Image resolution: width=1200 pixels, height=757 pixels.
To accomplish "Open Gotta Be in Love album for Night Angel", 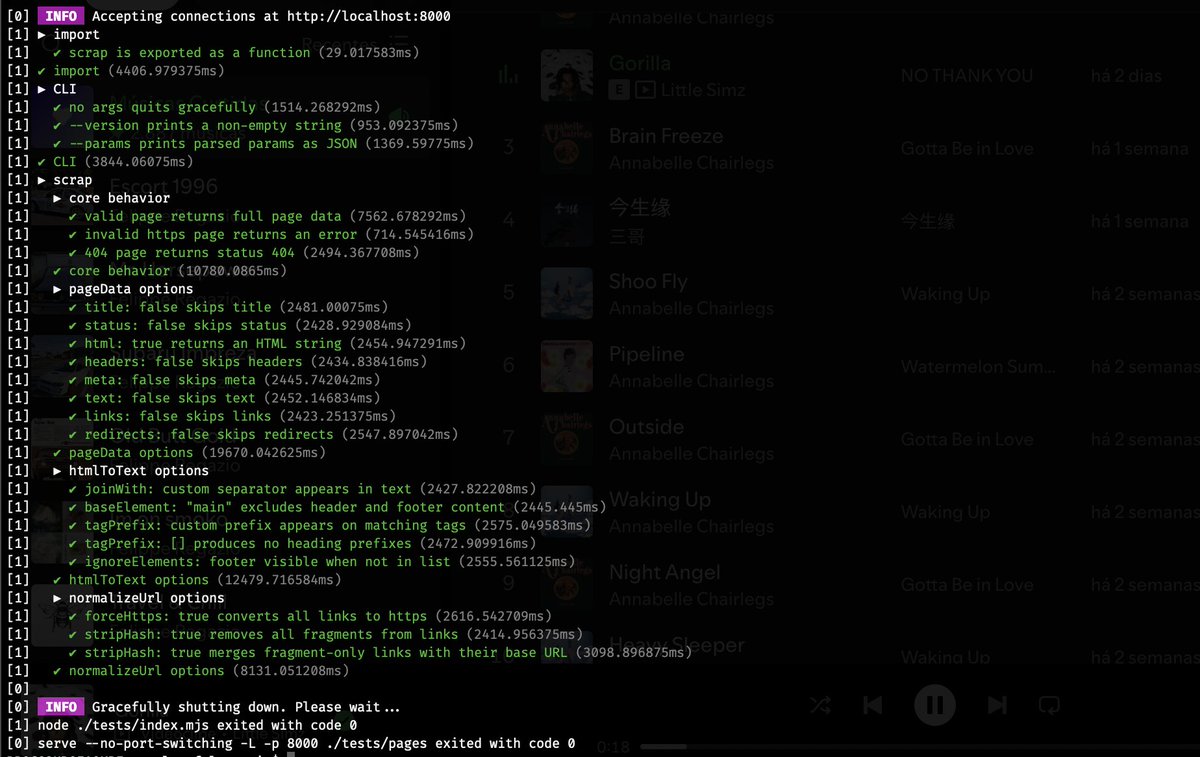I will coord(967,586).
